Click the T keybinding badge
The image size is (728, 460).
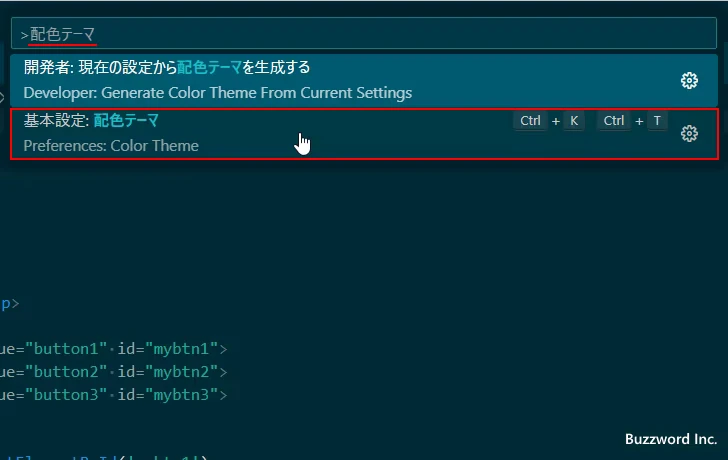657,121
